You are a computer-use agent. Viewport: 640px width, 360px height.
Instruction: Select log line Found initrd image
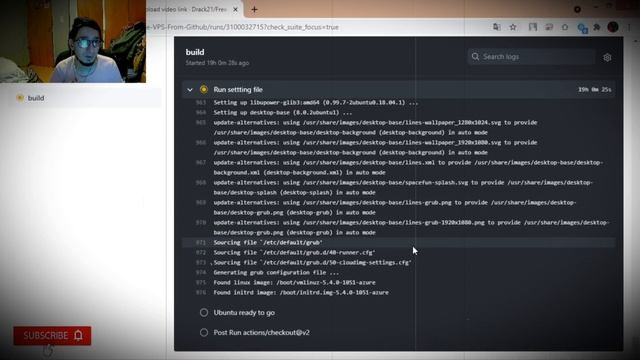click(301, 293)
